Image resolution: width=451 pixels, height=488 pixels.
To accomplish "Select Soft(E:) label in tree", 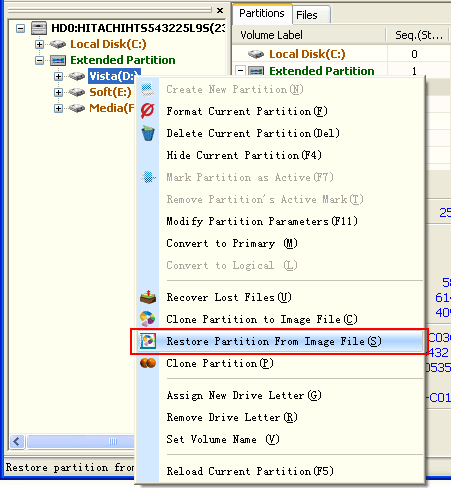I will (110, 92).
